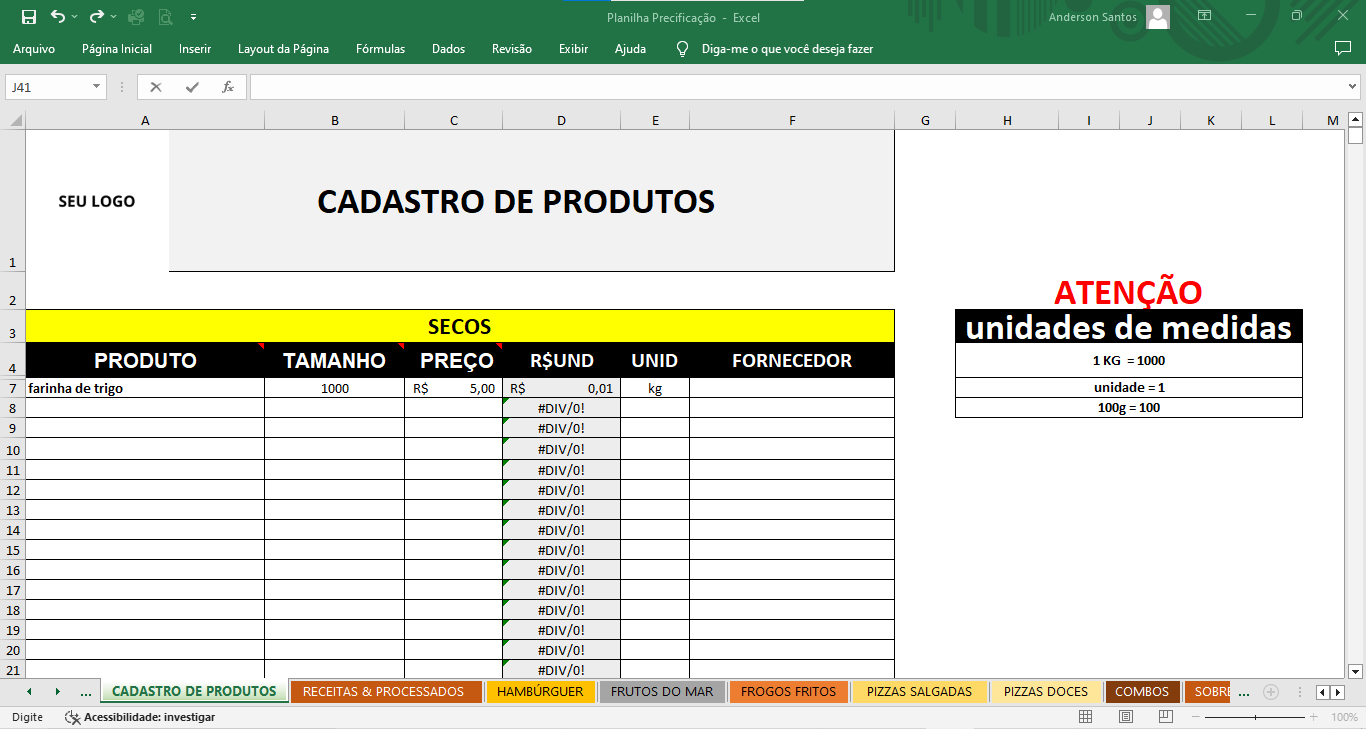
Task: Select the farinha de trigo cell
Action: coord(145,388)
